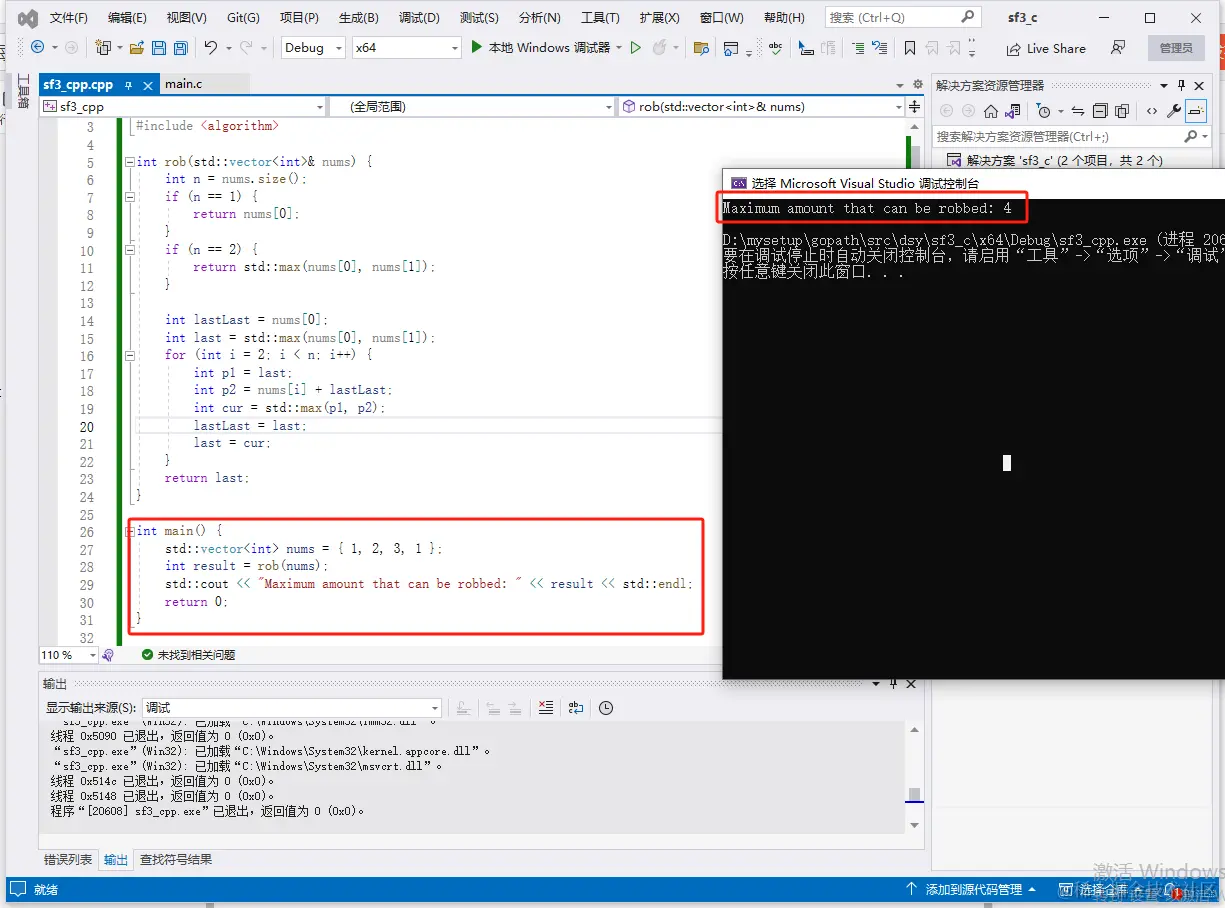Open the new project toolbar icon

[103, 47]
